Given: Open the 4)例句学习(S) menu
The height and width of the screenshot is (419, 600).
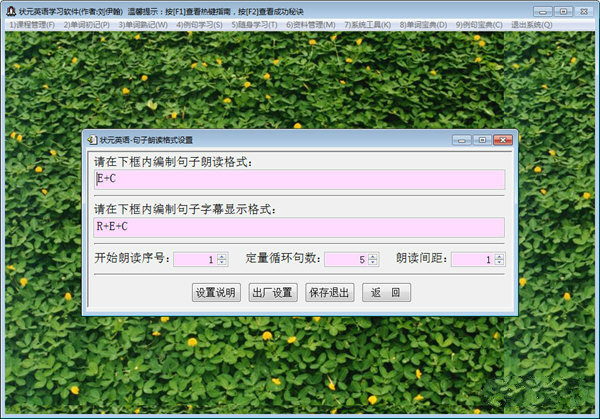Looking at the screenshot, I should tap(199, 25).
